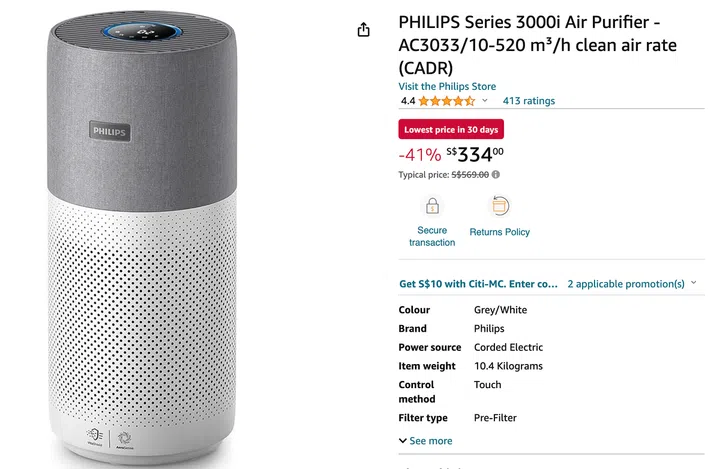The width and height of the screenshot is (720, 469).
Task: Click the share icon beside the product image
Action: click(x=364, y=30)
